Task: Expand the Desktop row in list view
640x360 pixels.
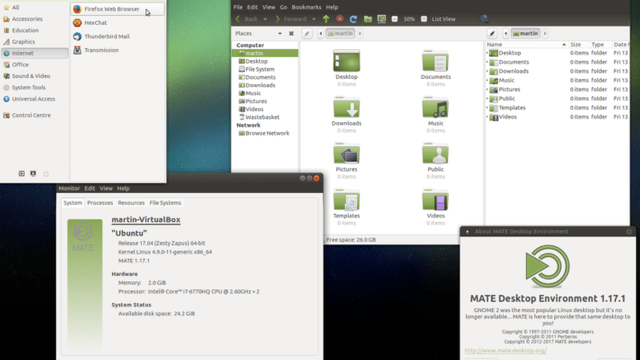Action: 487,53
